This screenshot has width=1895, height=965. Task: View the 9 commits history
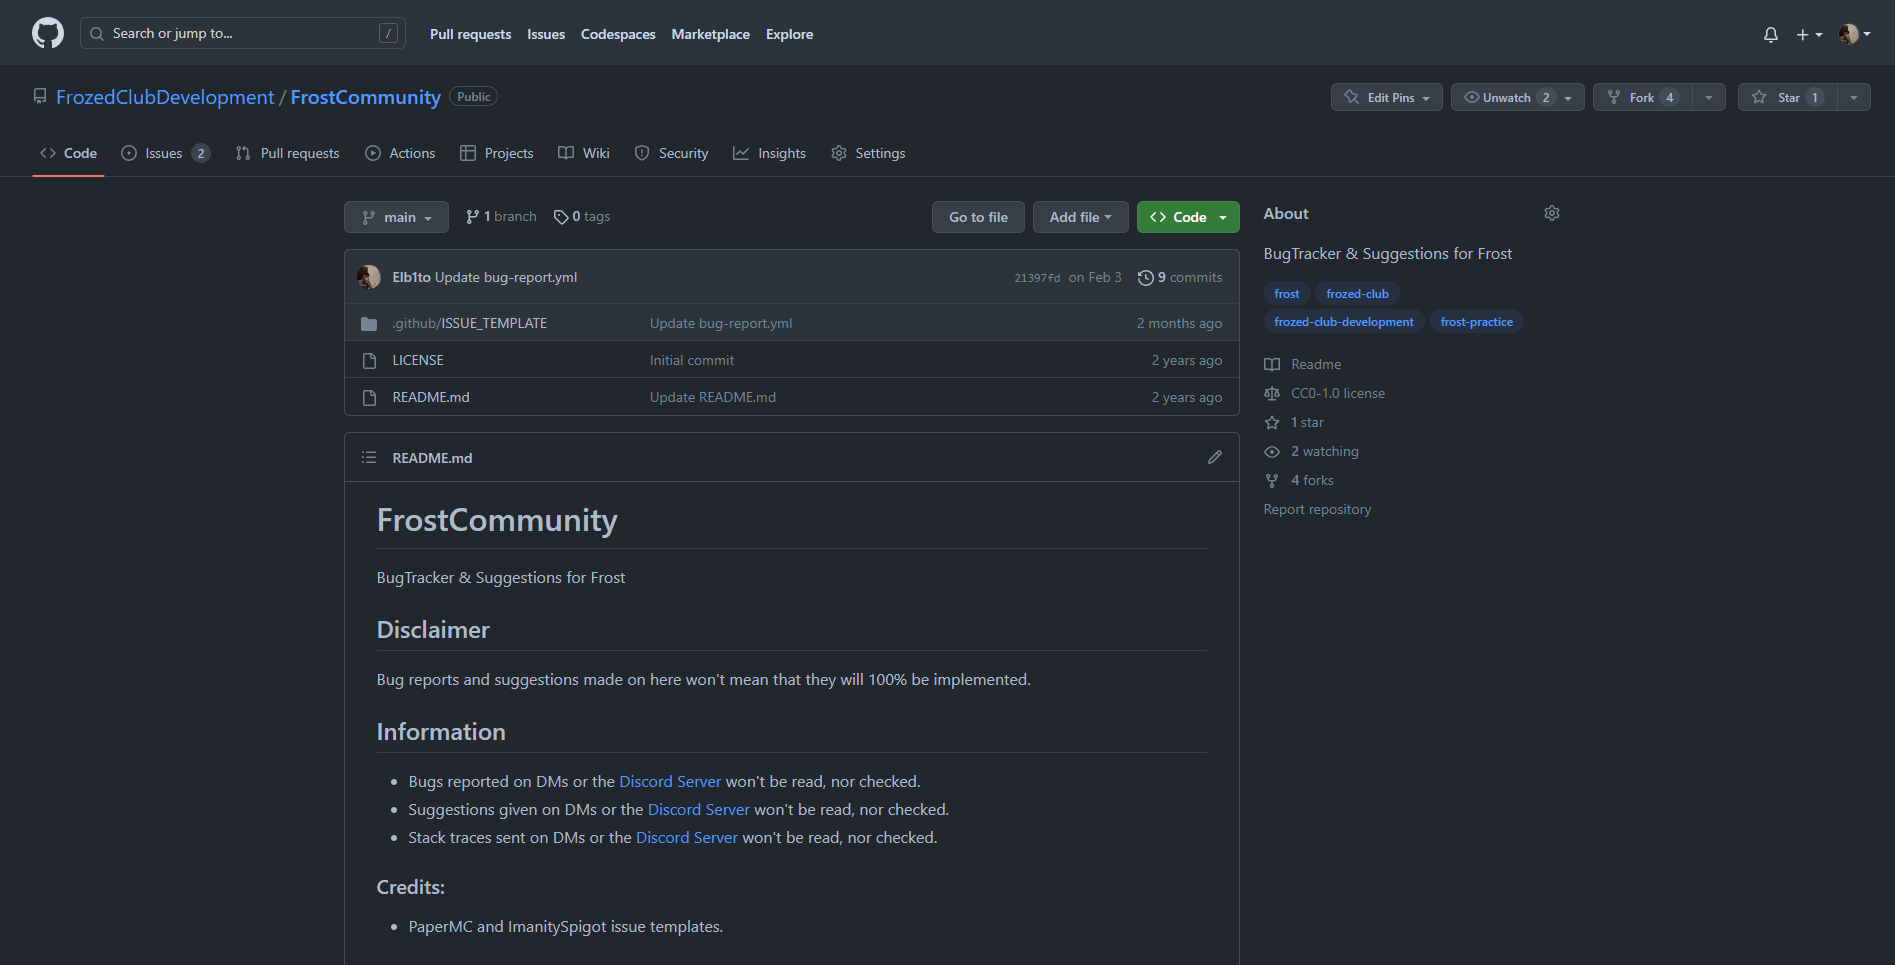1180,277
